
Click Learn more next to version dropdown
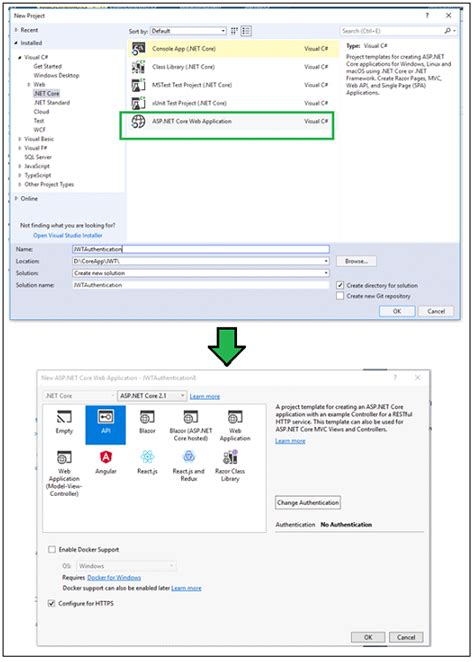tap(205, 396)
